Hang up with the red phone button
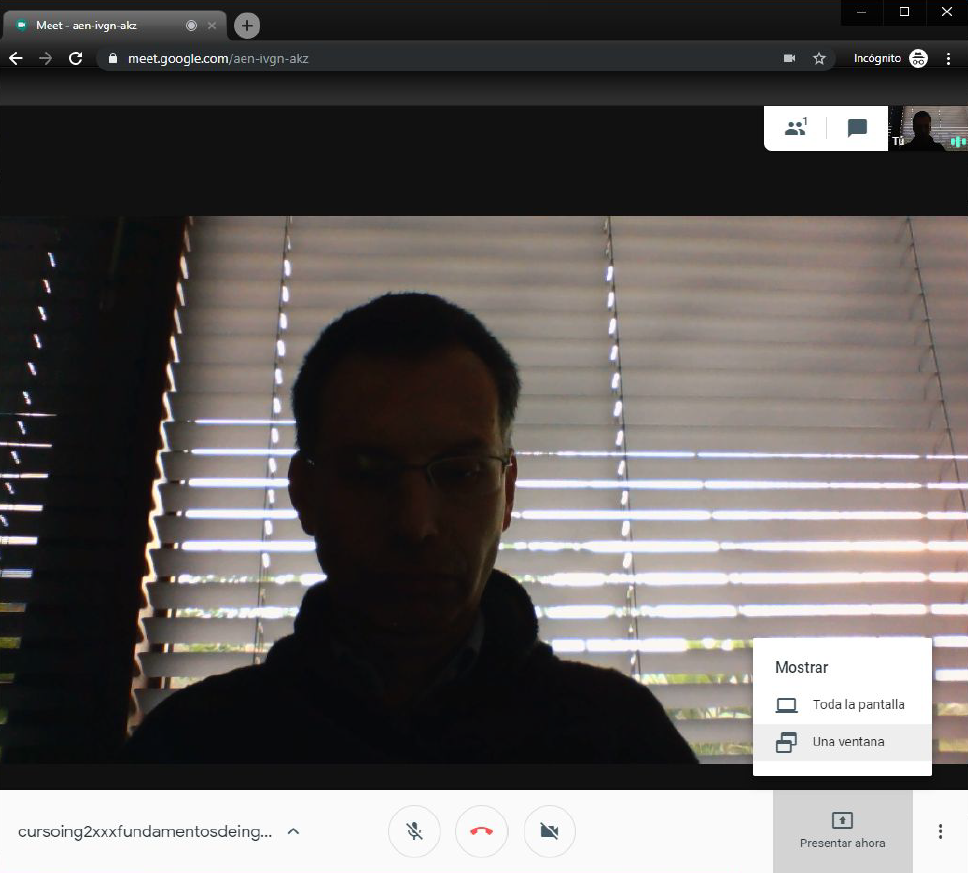This screenshot has width=968, height=873. click(482, 831)
